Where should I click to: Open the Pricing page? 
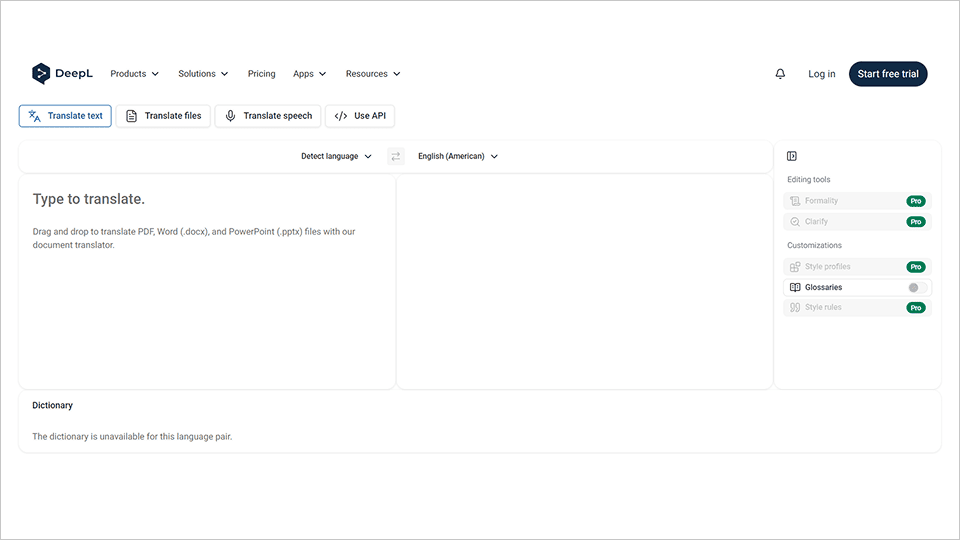tap(261, 73)
